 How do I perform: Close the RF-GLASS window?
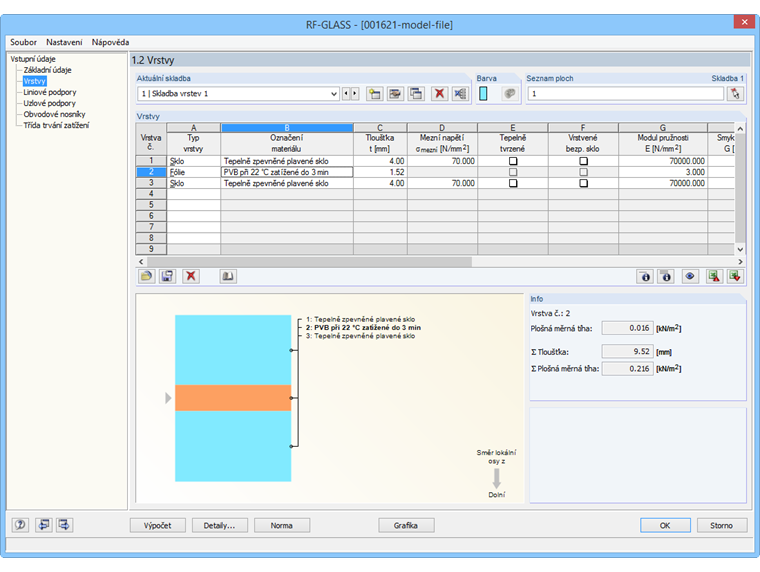pyautogui.click(x=744, y=22)
